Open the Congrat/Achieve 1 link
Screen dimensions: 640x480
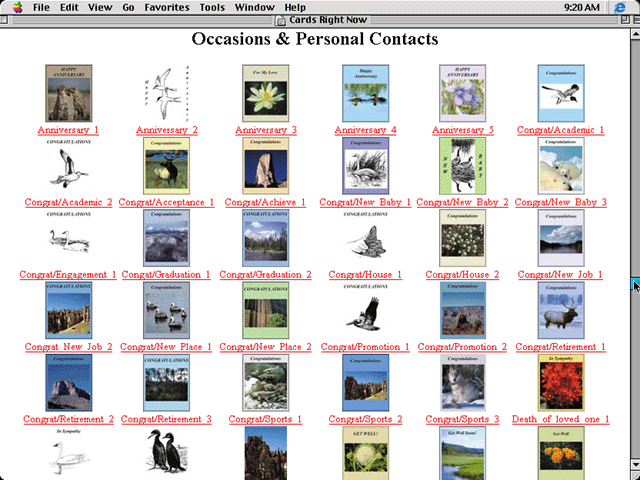265,202
